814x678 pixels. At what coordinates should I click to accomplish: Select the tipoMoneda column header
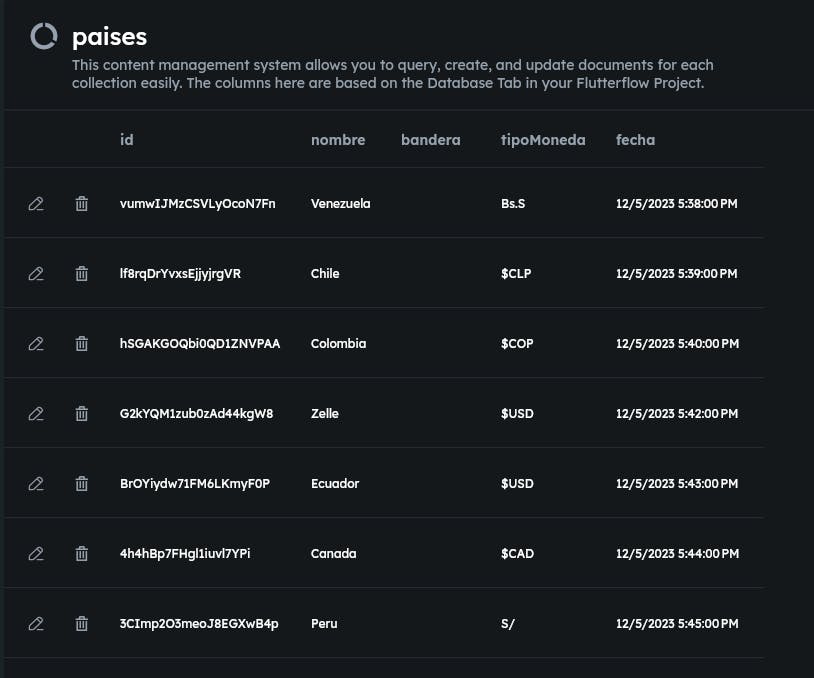click(x=543, y=140)
